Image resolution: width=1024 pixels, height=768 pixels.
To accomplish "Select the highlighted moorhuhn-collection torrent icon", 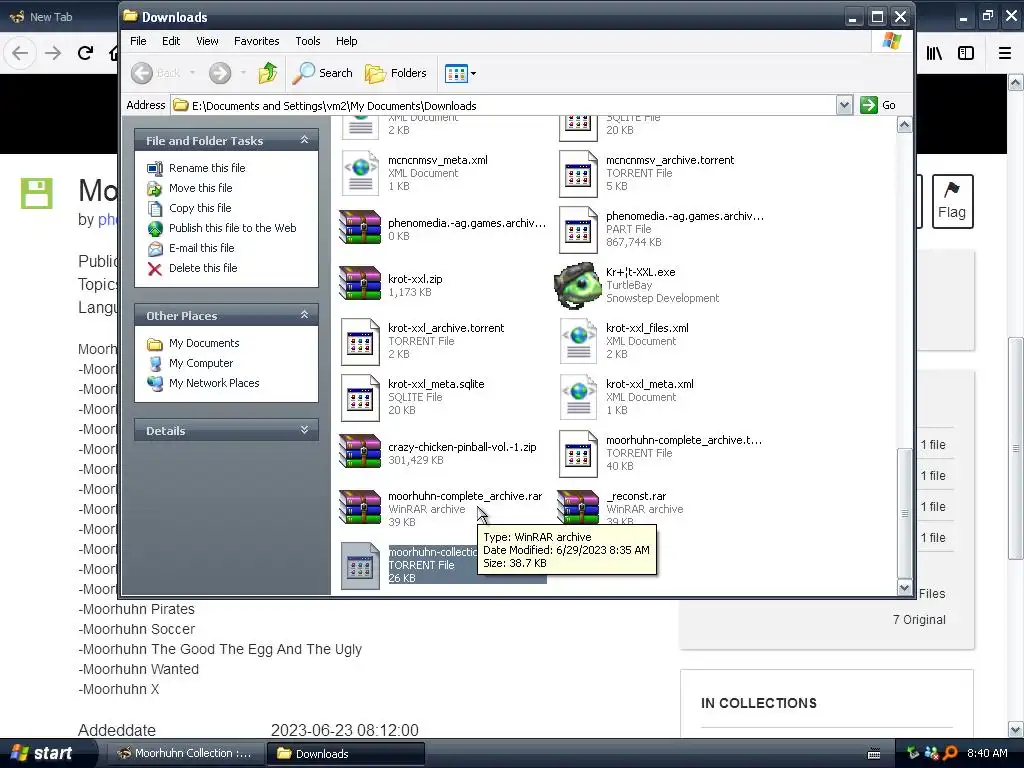I will point(360,566).
